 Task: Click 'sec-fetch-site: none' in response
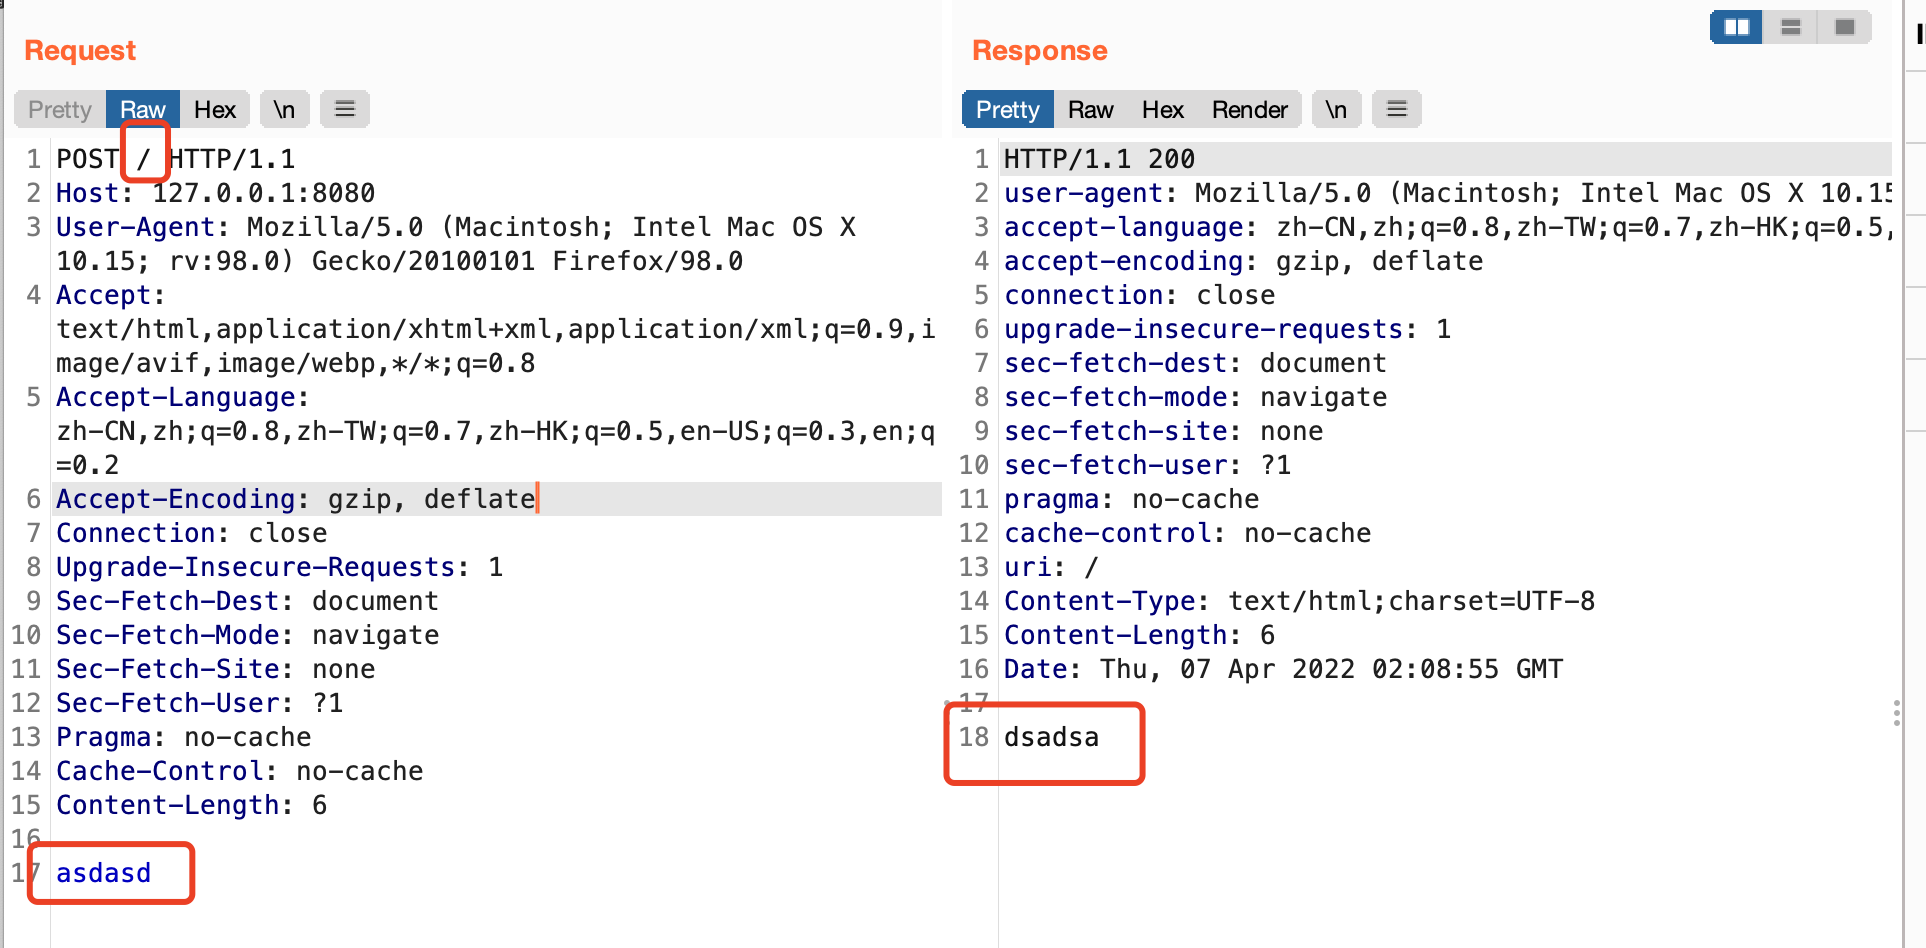(1164, 431)
